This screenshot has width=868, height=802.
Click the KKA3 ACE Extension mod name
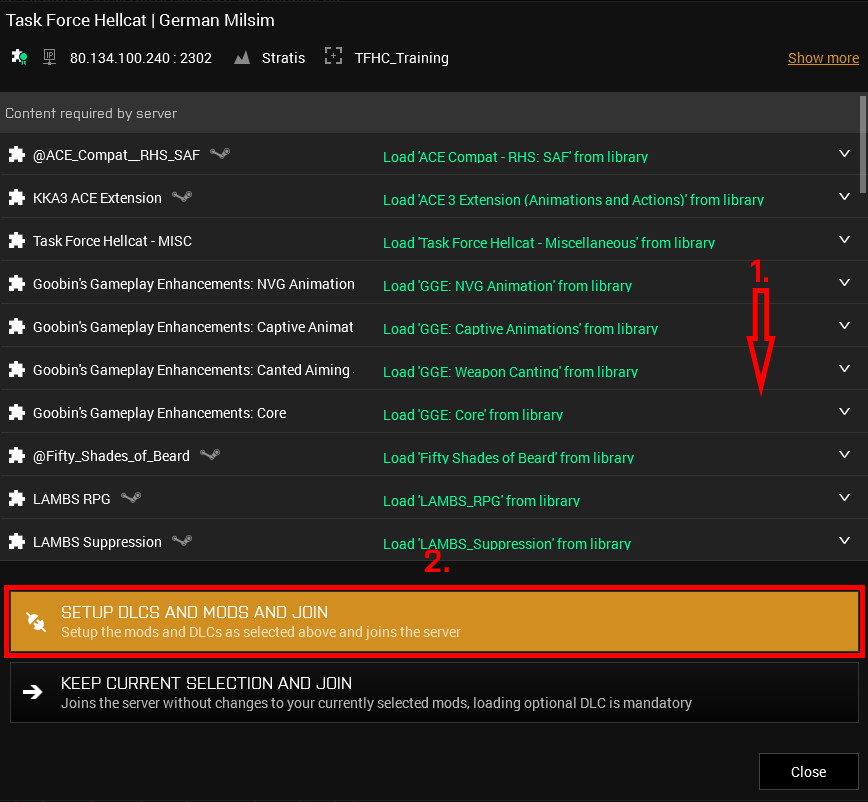[97, 198]
